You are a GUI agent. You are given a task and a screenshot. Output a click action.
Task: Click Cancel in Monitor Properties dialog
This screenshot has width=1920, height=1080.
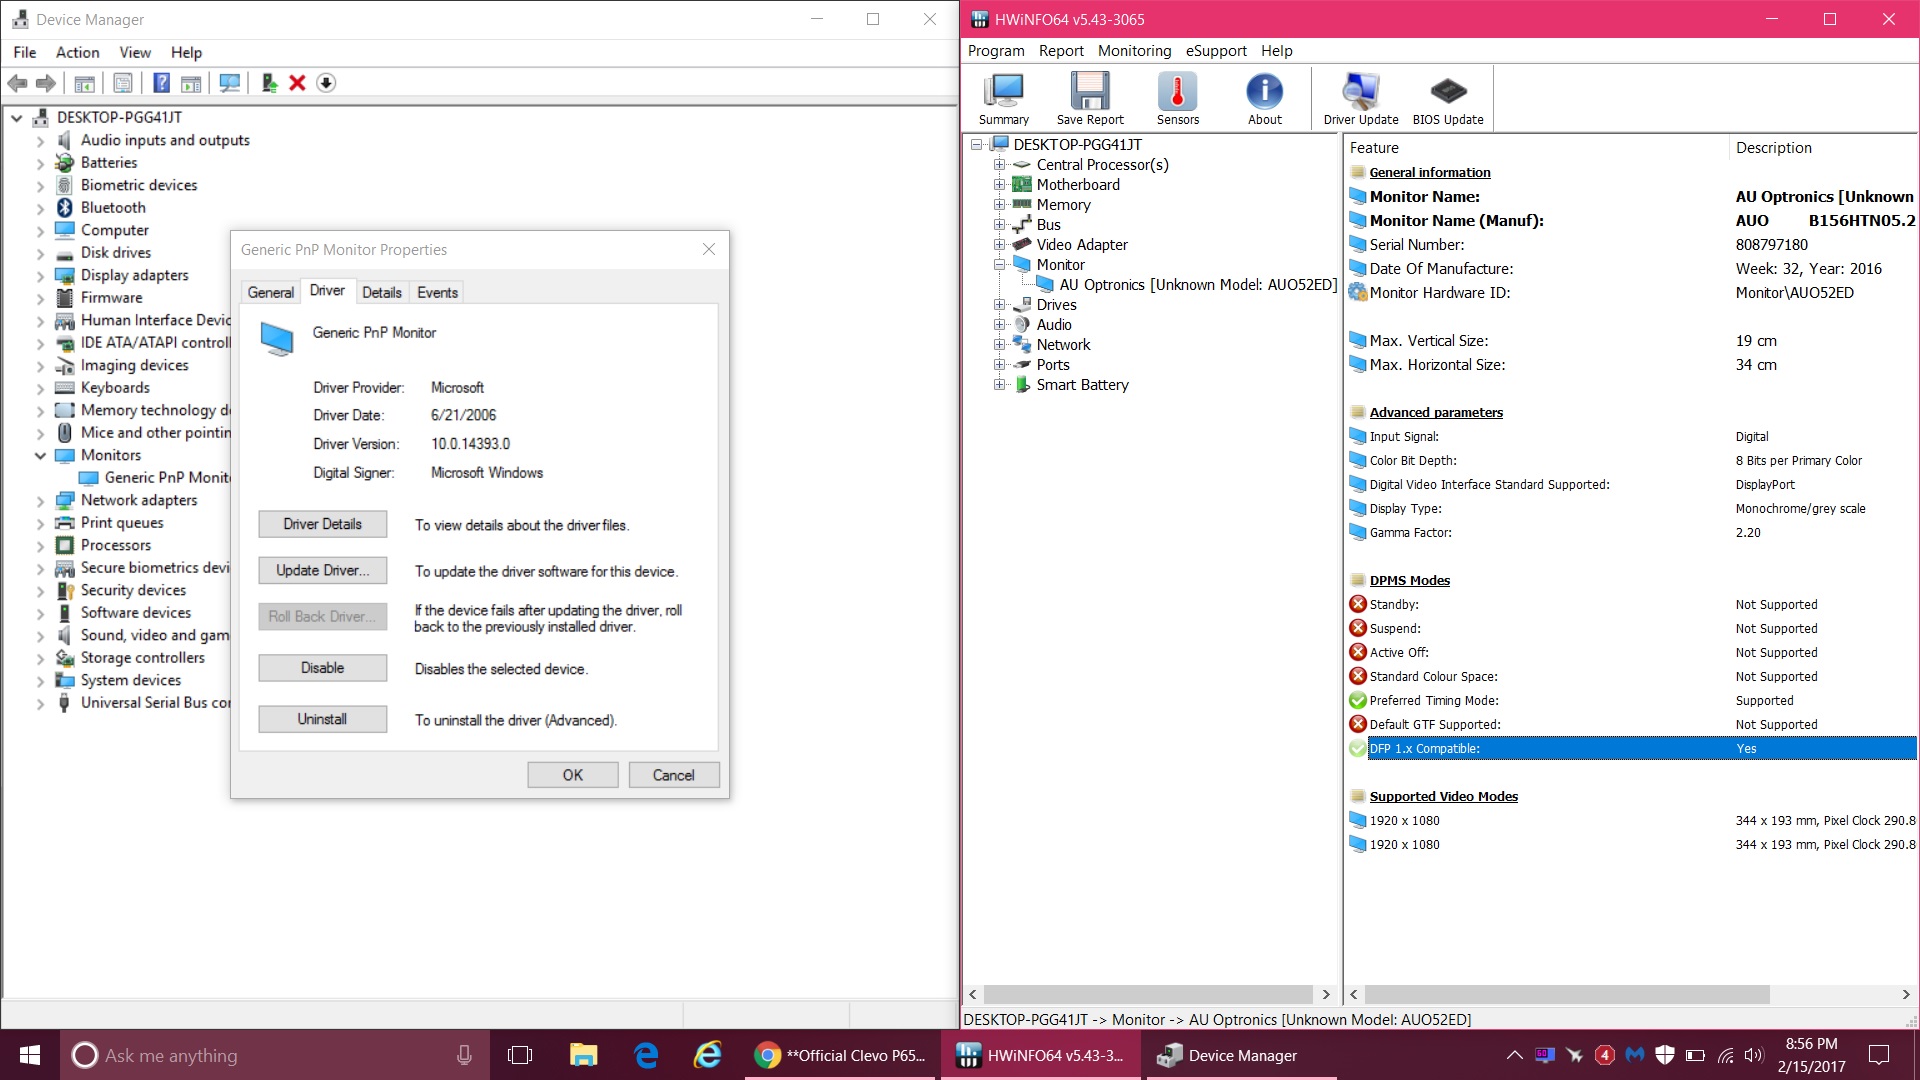coord(673,775)
